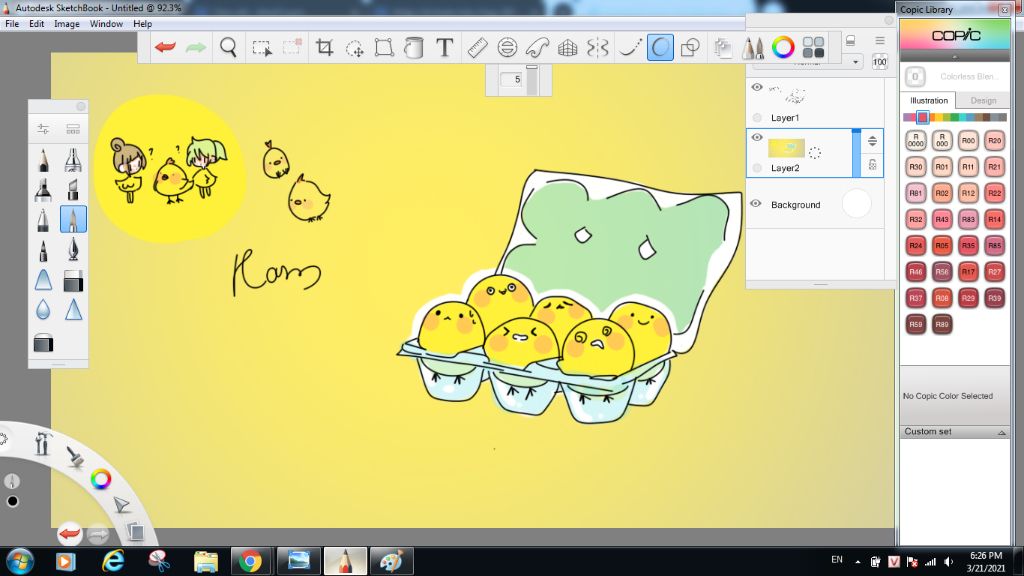Toggle Background layer visibility eye

[756, 204]
